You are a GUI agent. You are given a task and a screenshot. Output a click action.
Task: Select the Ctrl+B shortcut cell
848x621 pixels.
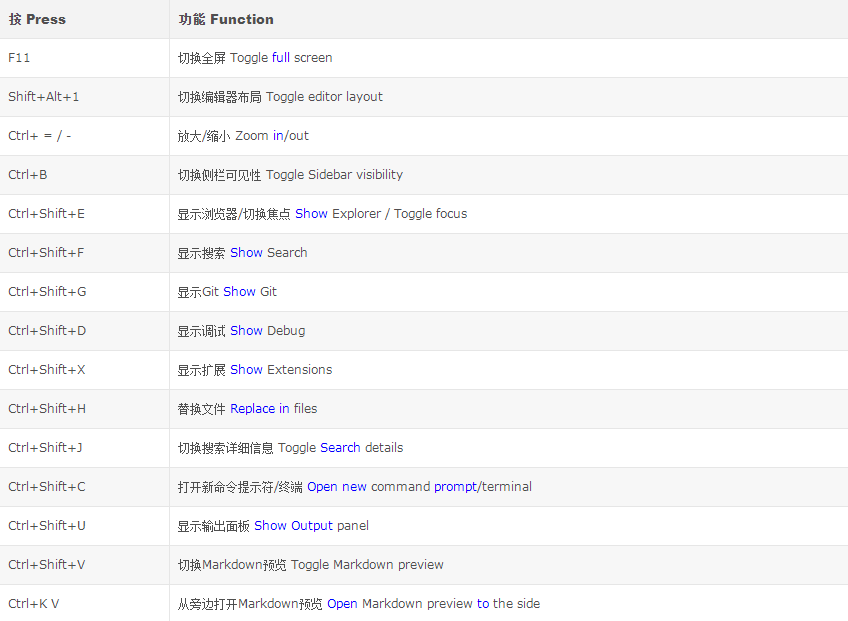(84, 175)
